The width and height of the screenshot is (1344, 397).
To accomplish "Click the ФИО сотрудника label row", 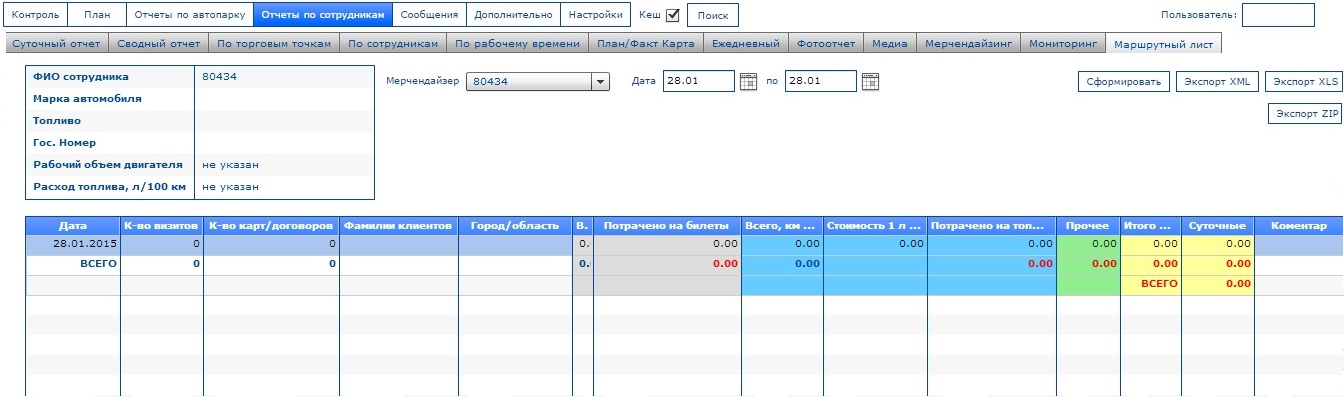I will pyautogui.click(x=110, y=76).
